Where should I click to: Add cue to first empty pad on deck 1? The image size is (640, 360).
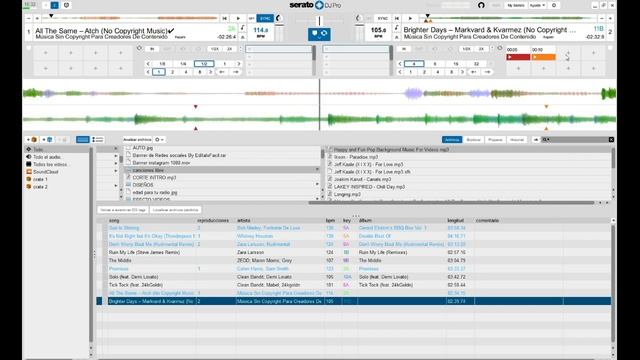point(46,53)
